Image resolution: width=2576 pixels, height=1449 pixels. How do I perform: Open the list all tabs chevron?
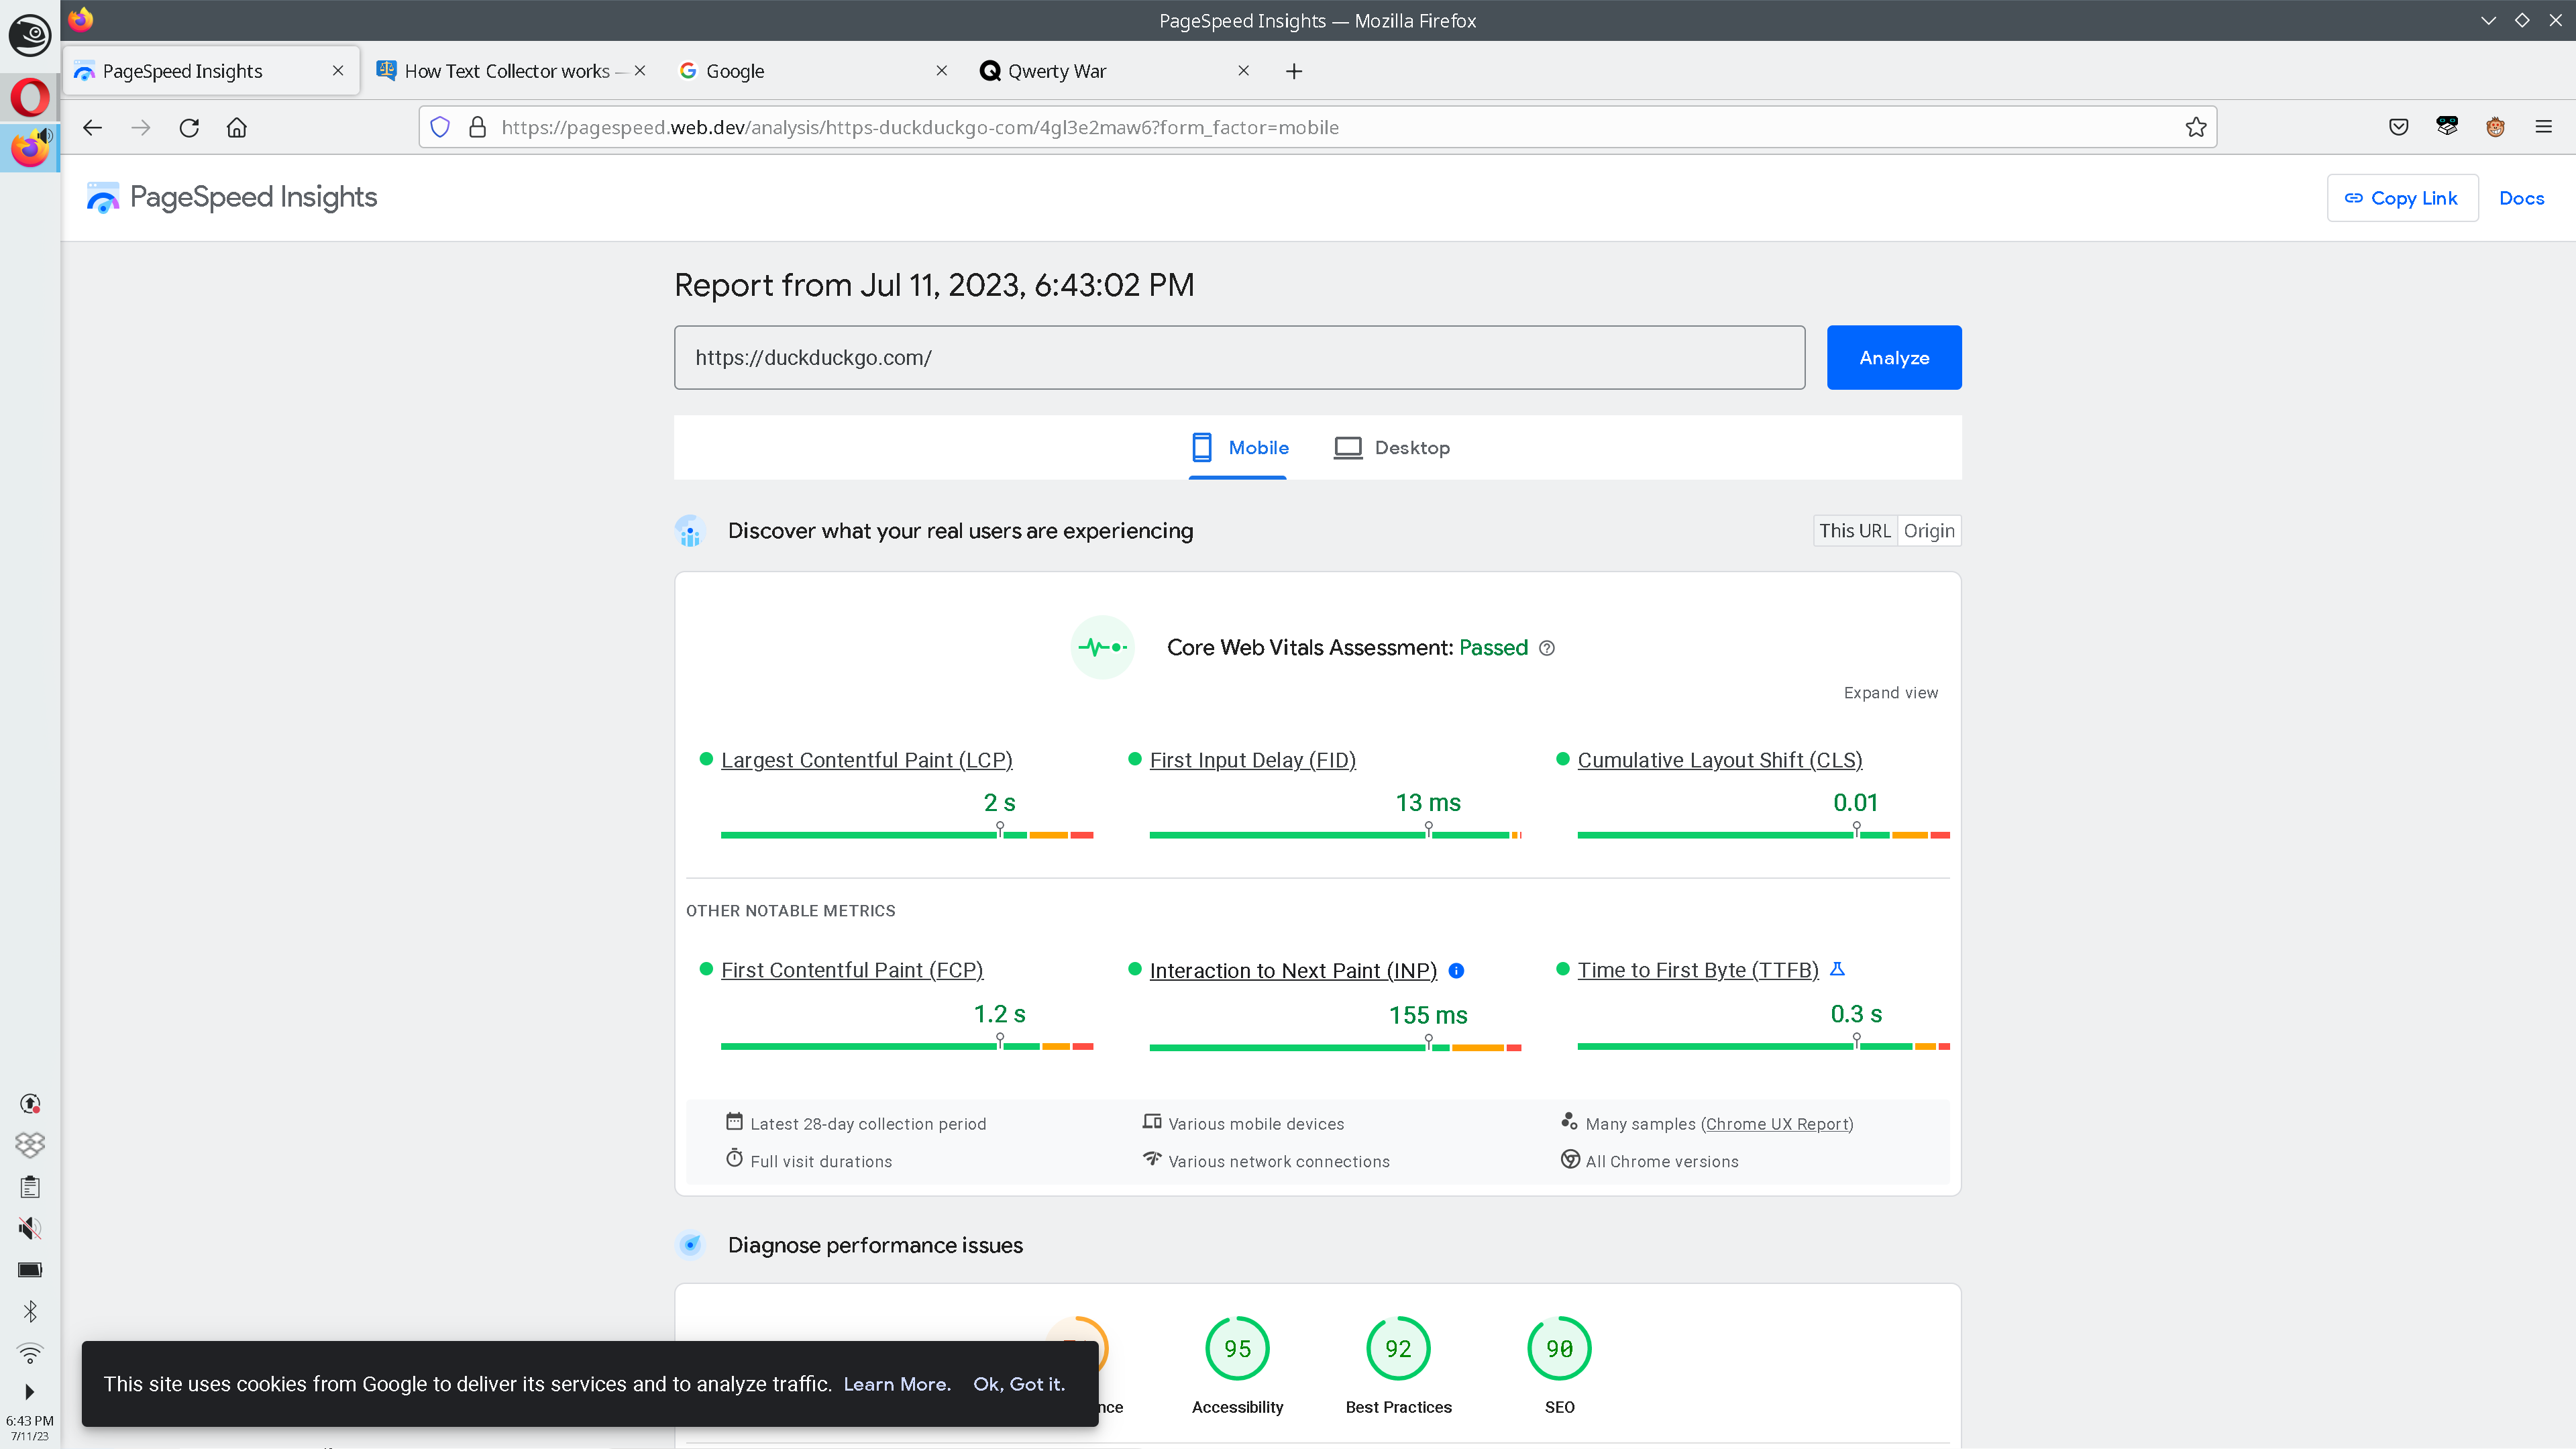coord(2488,20)
